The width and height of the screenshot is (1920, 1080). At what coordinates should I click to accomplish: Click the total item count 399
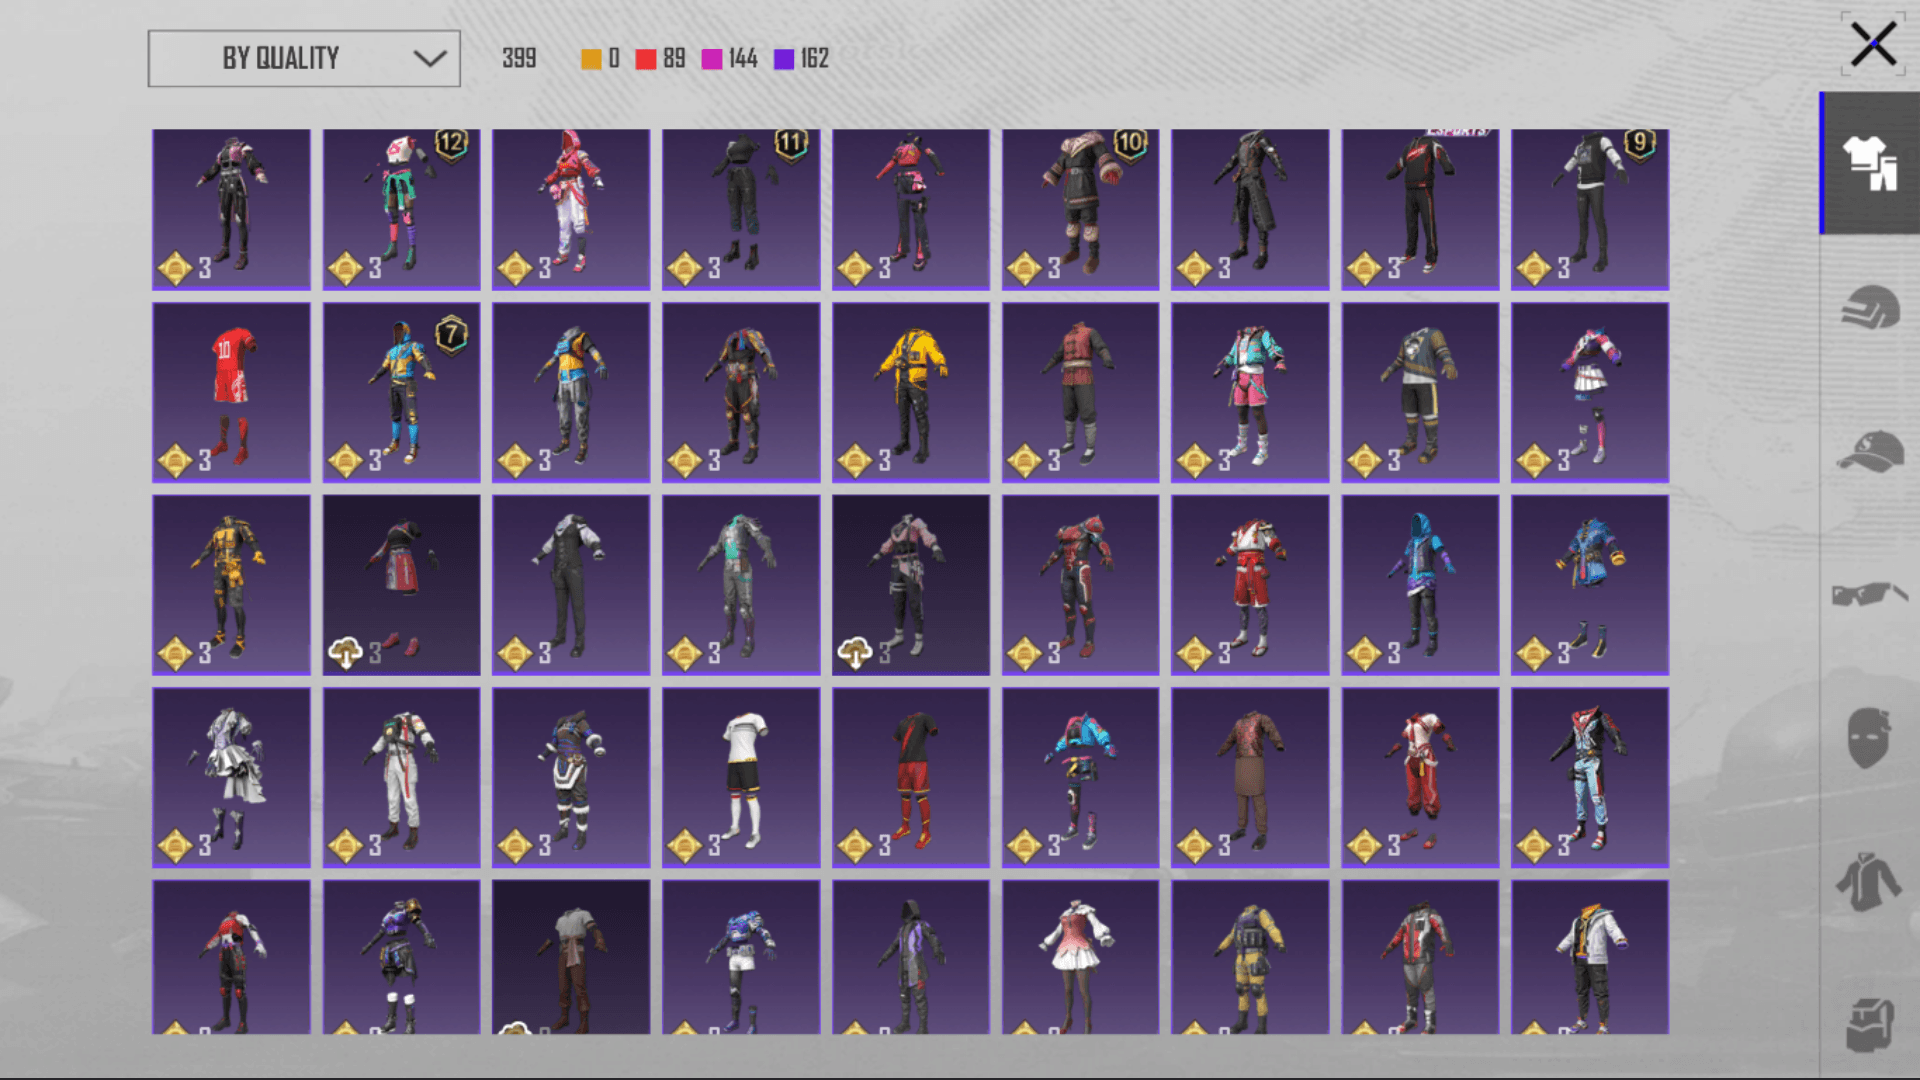[519, 59]
